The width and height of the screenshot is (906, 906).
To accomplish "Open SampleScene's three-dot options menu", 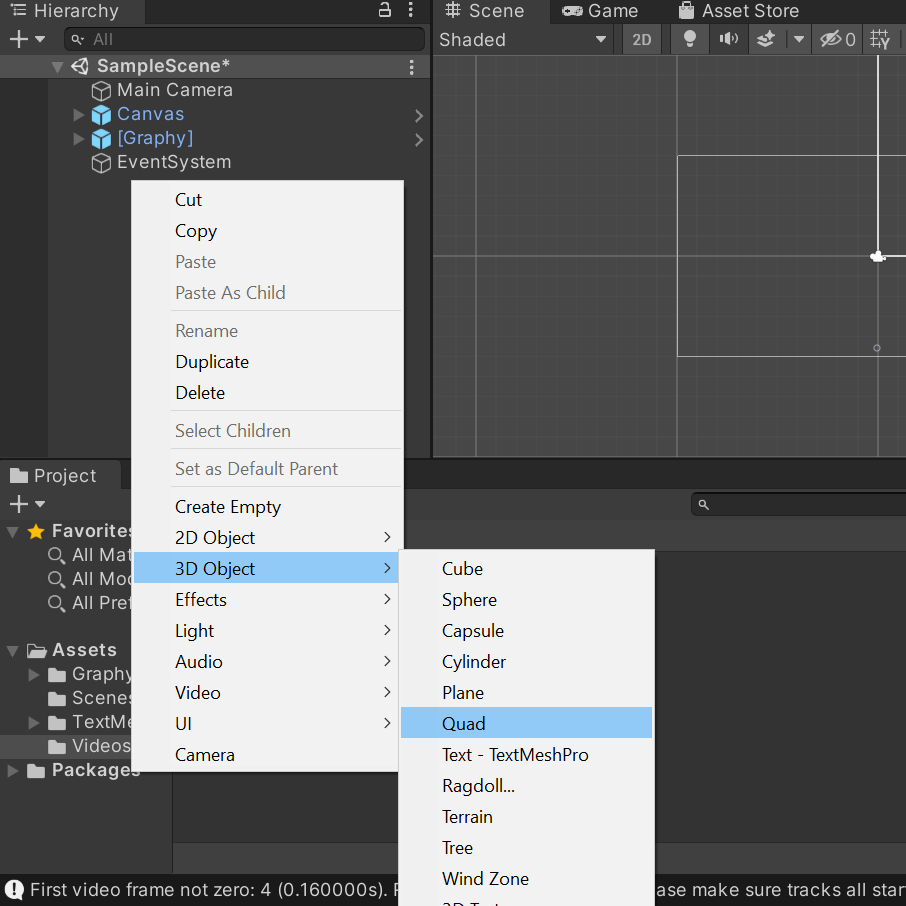I will 411,66.
